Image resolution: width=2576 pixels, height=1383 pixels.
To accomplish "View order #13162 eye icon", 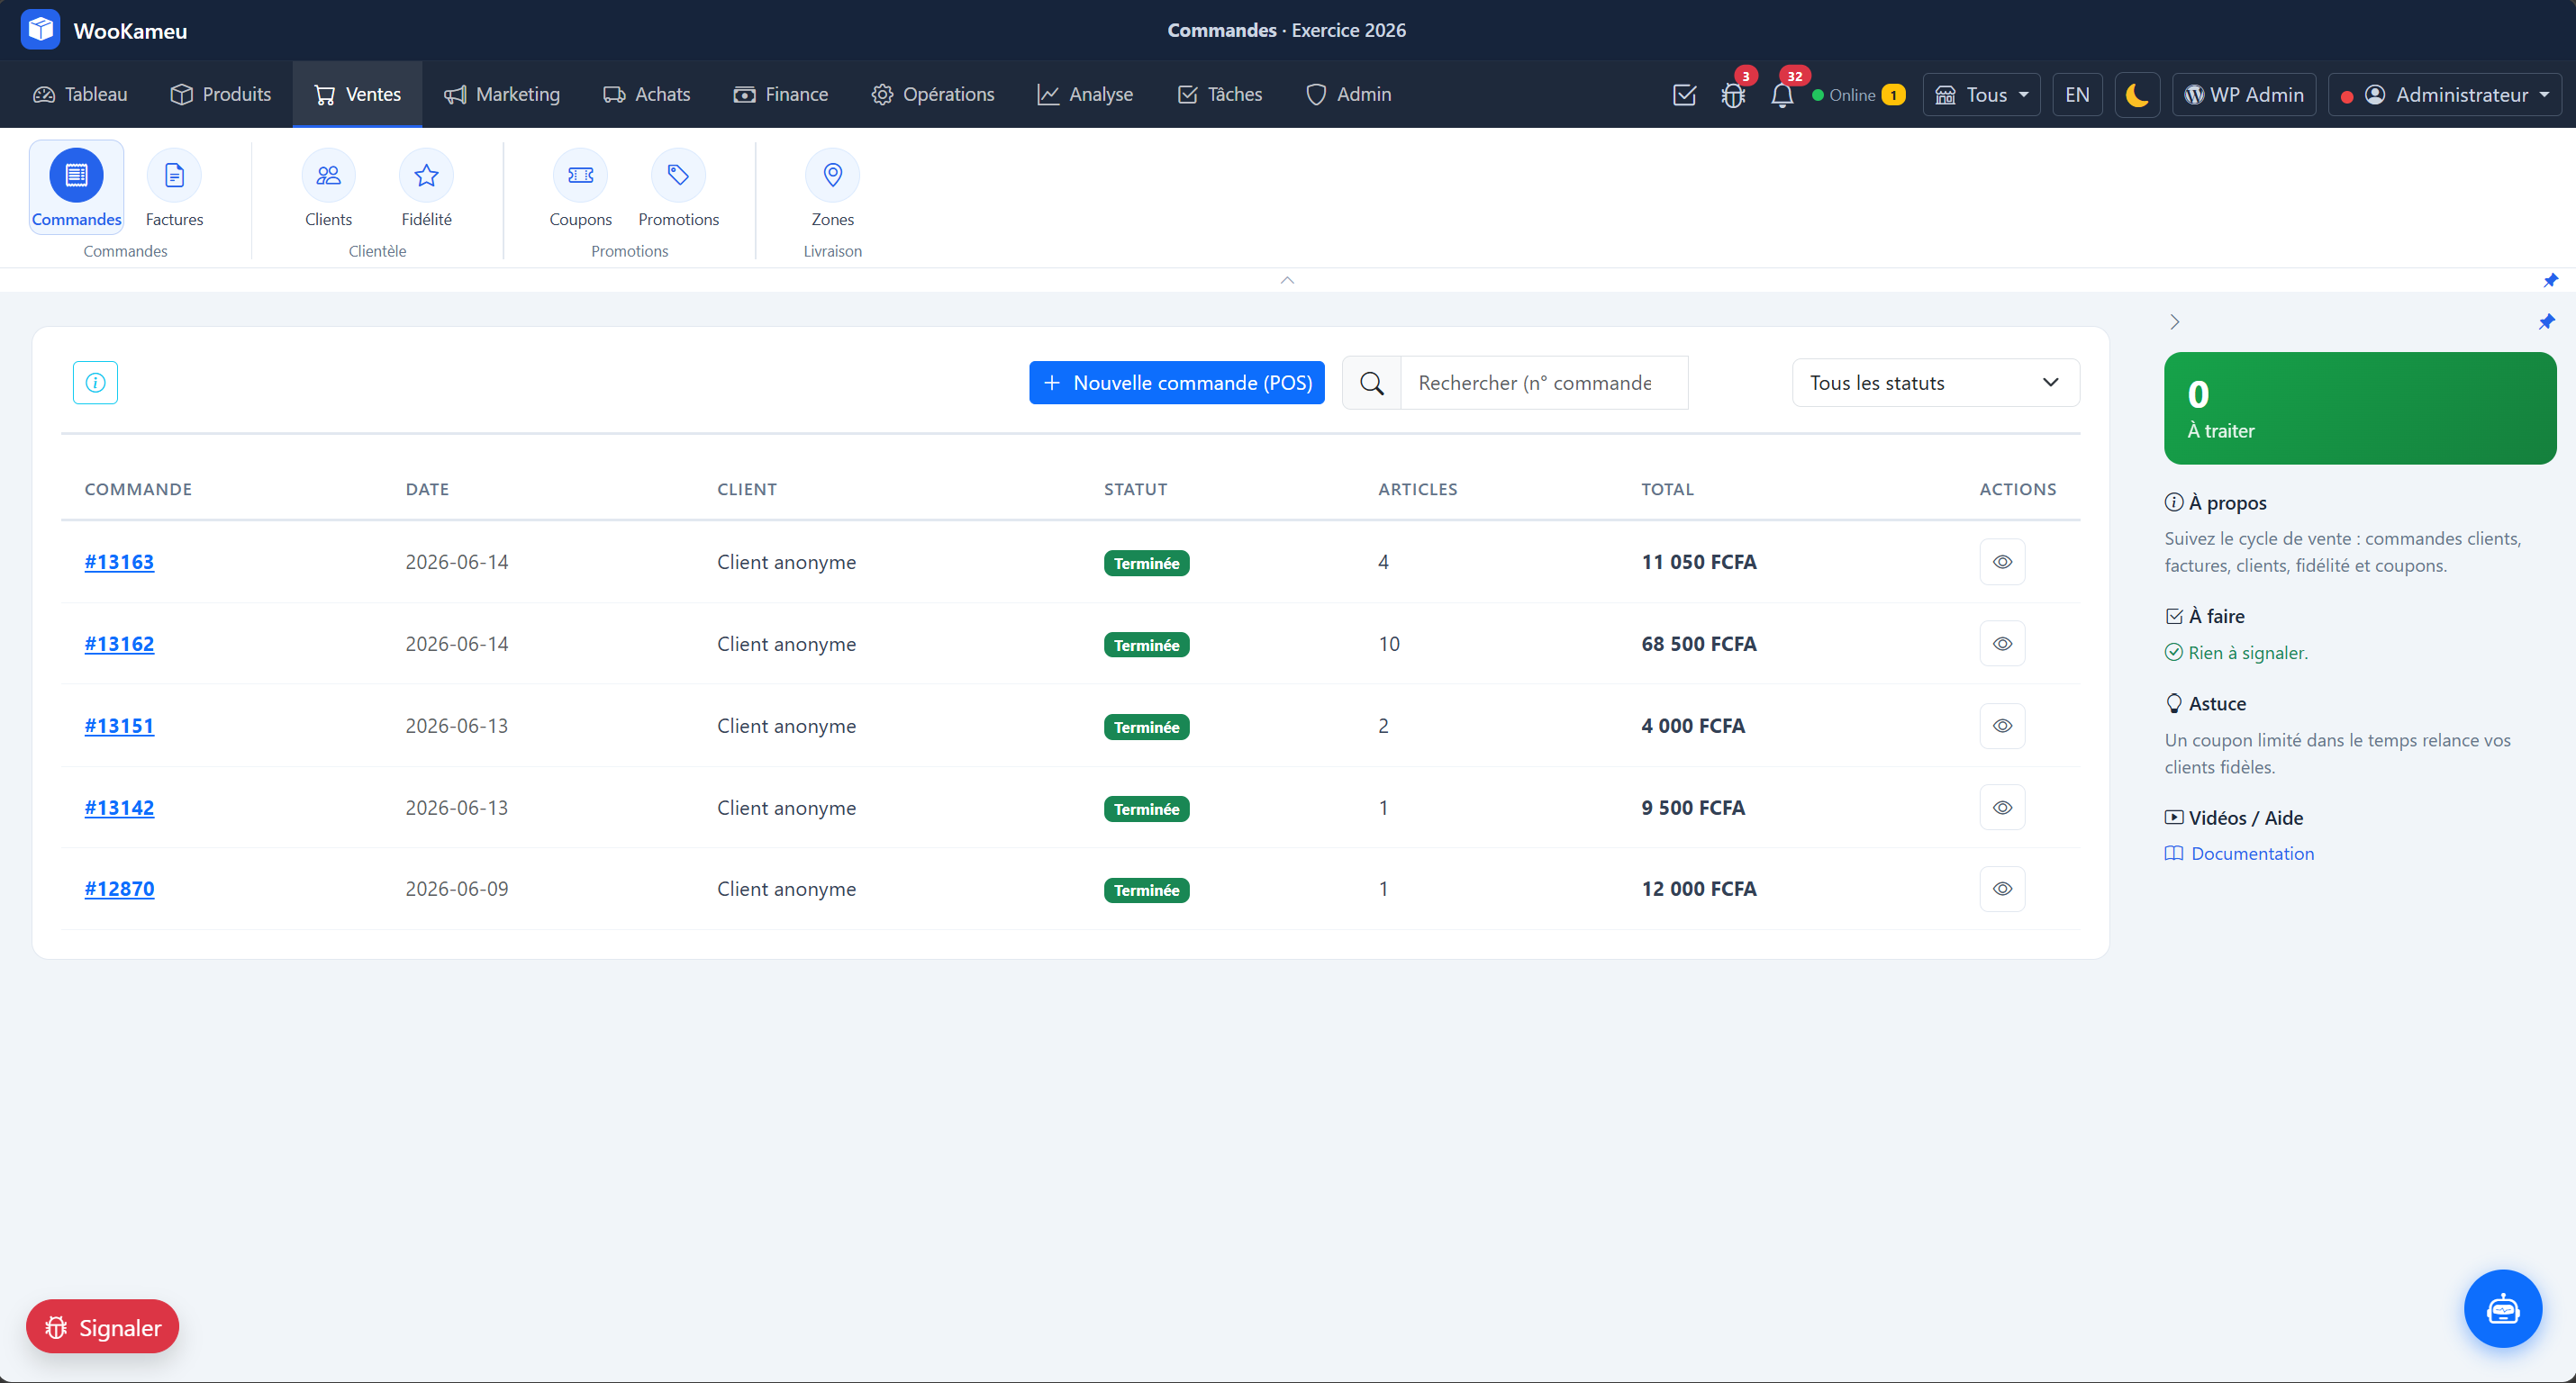I will click(x=2002, y=644).
